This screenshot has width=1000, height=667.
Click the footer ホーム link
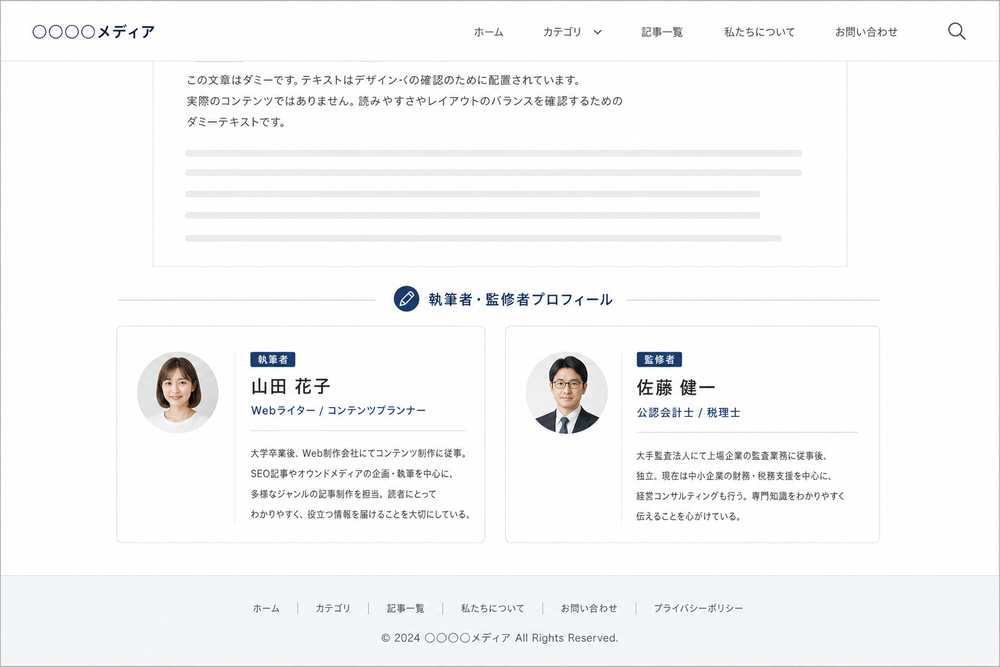[266, 608]
